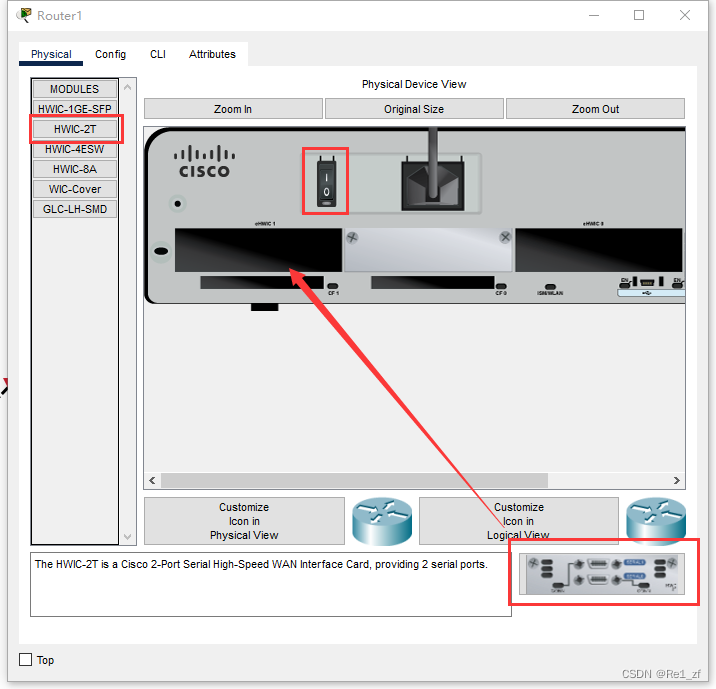Minimize the Router1 window
716x689 pixels.
click(594, 16)
